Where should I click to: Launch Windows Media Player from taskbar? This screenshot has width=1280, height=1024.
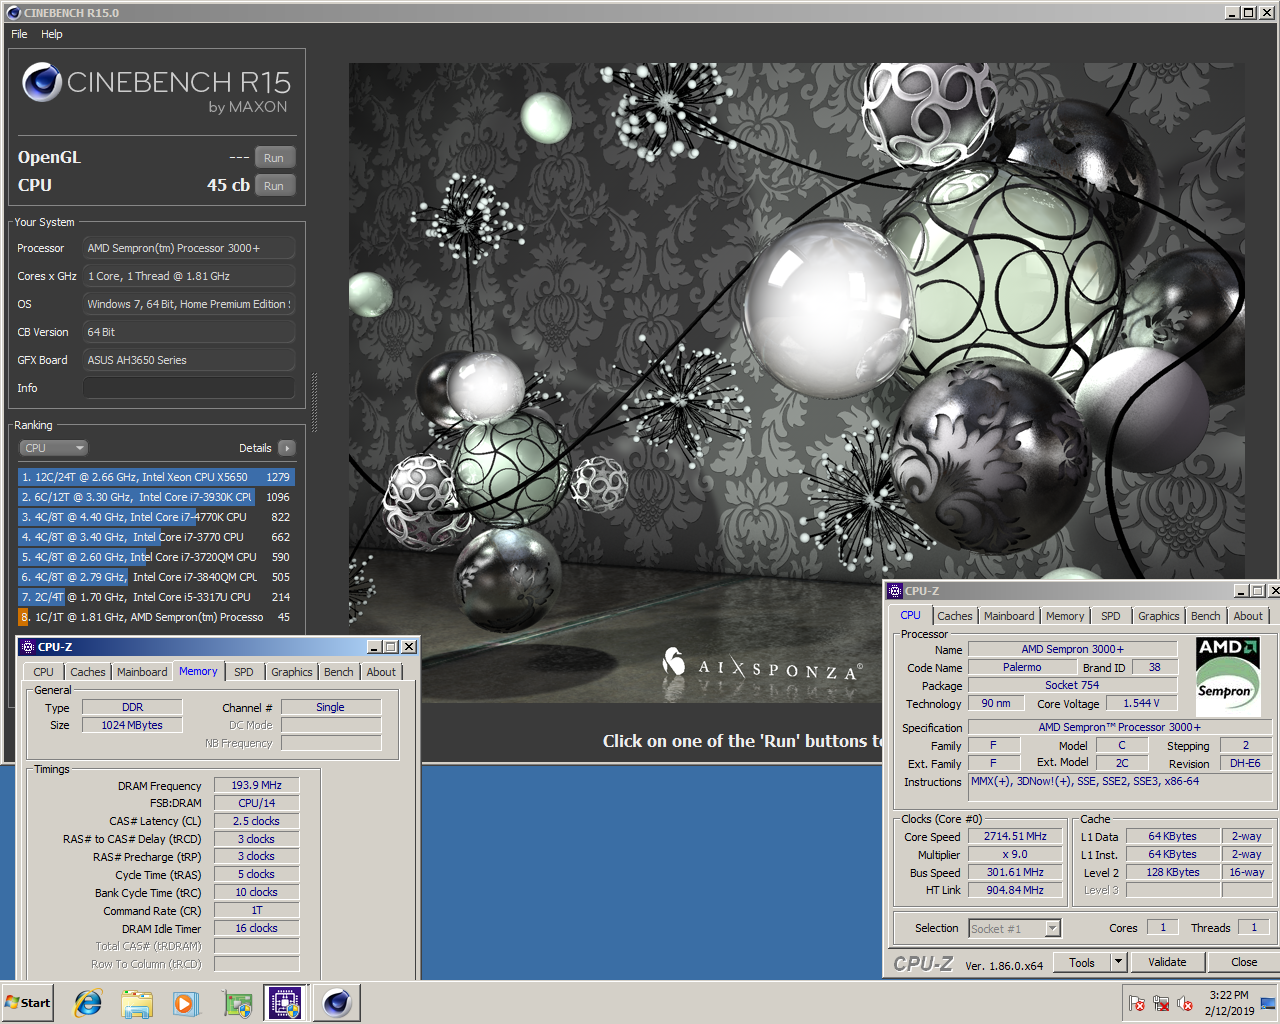coord(186,1003)
